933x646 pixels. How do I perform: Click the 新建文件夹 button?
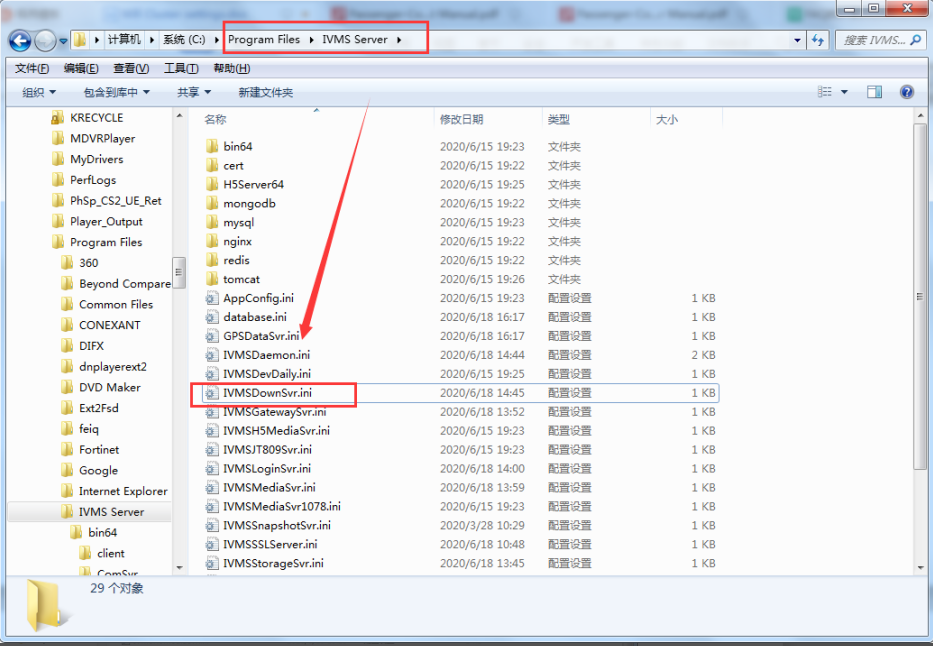coord(265,92)
